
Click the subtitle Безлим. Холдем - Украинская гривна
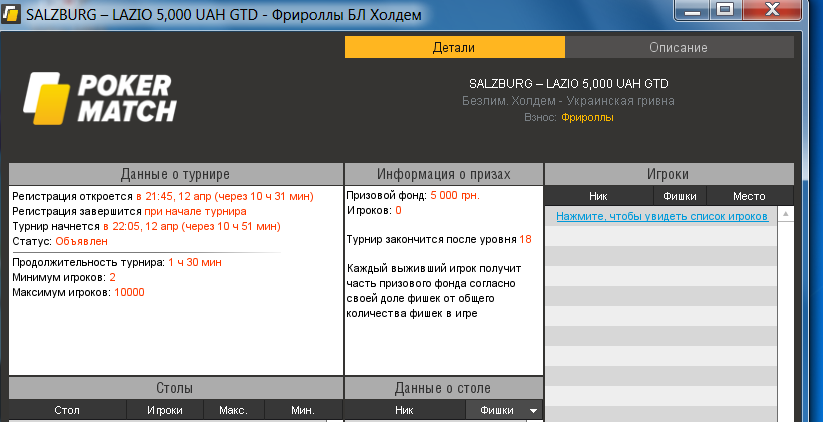pyautogui.click(x=568, y=101)
